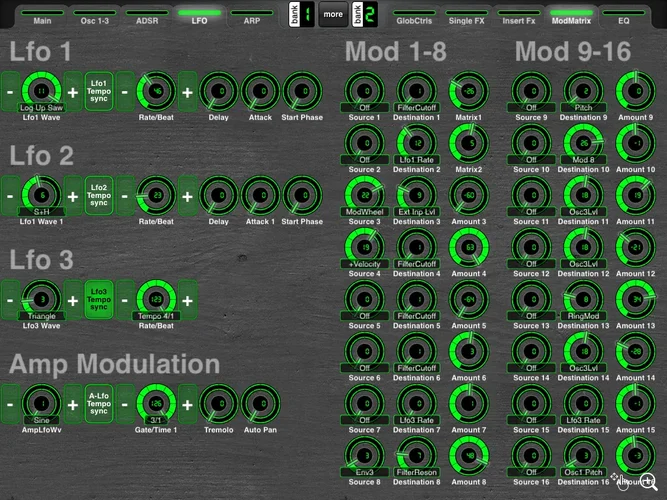Click the Matrix1 amount knob

468,93
